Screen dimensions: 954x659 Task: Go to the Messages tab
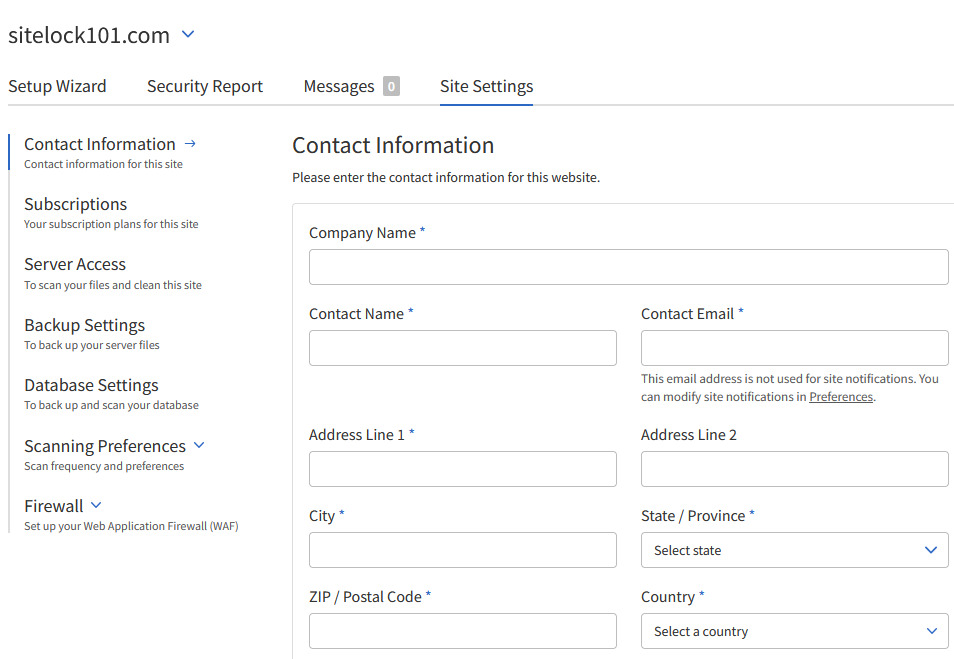tap(338, 86)
